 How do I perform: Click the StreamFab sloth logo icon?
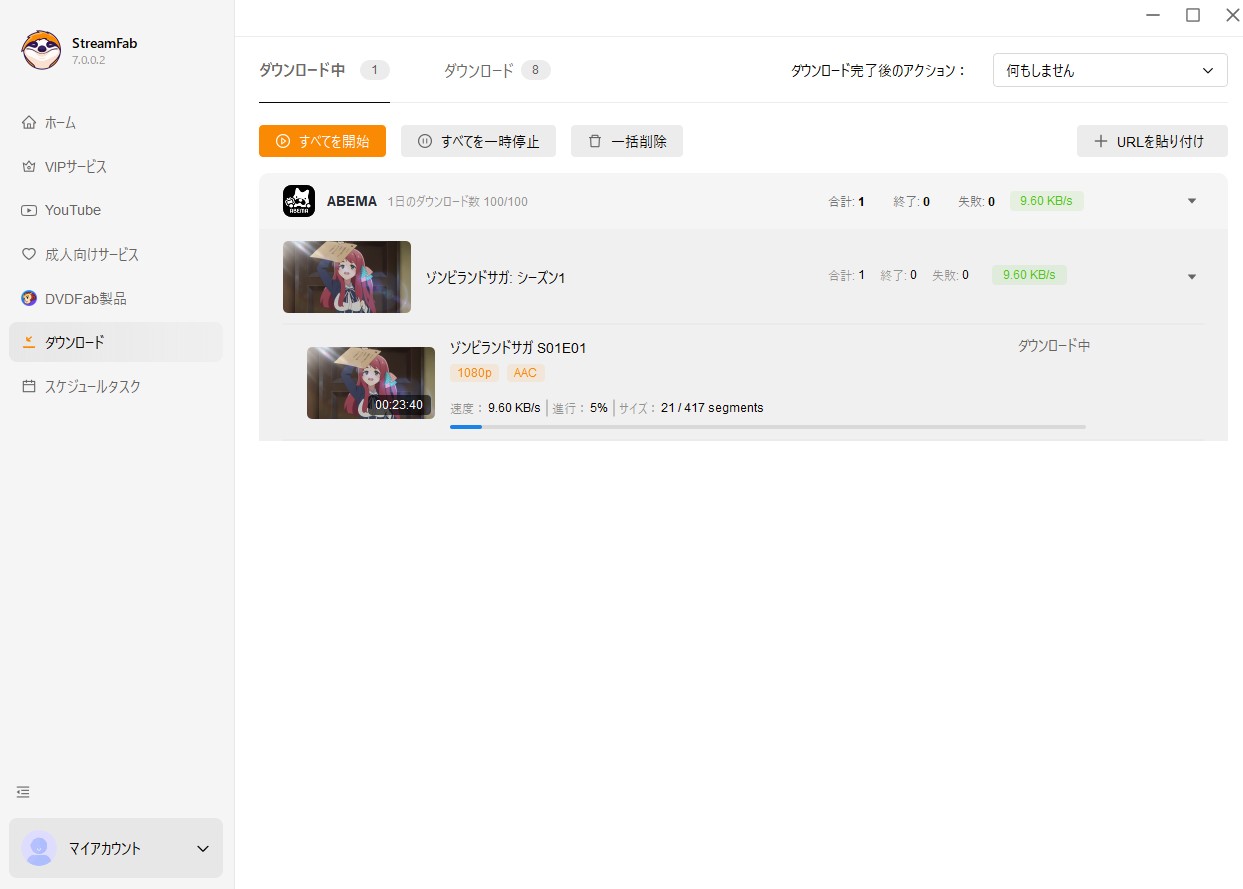tap(41, 51)
